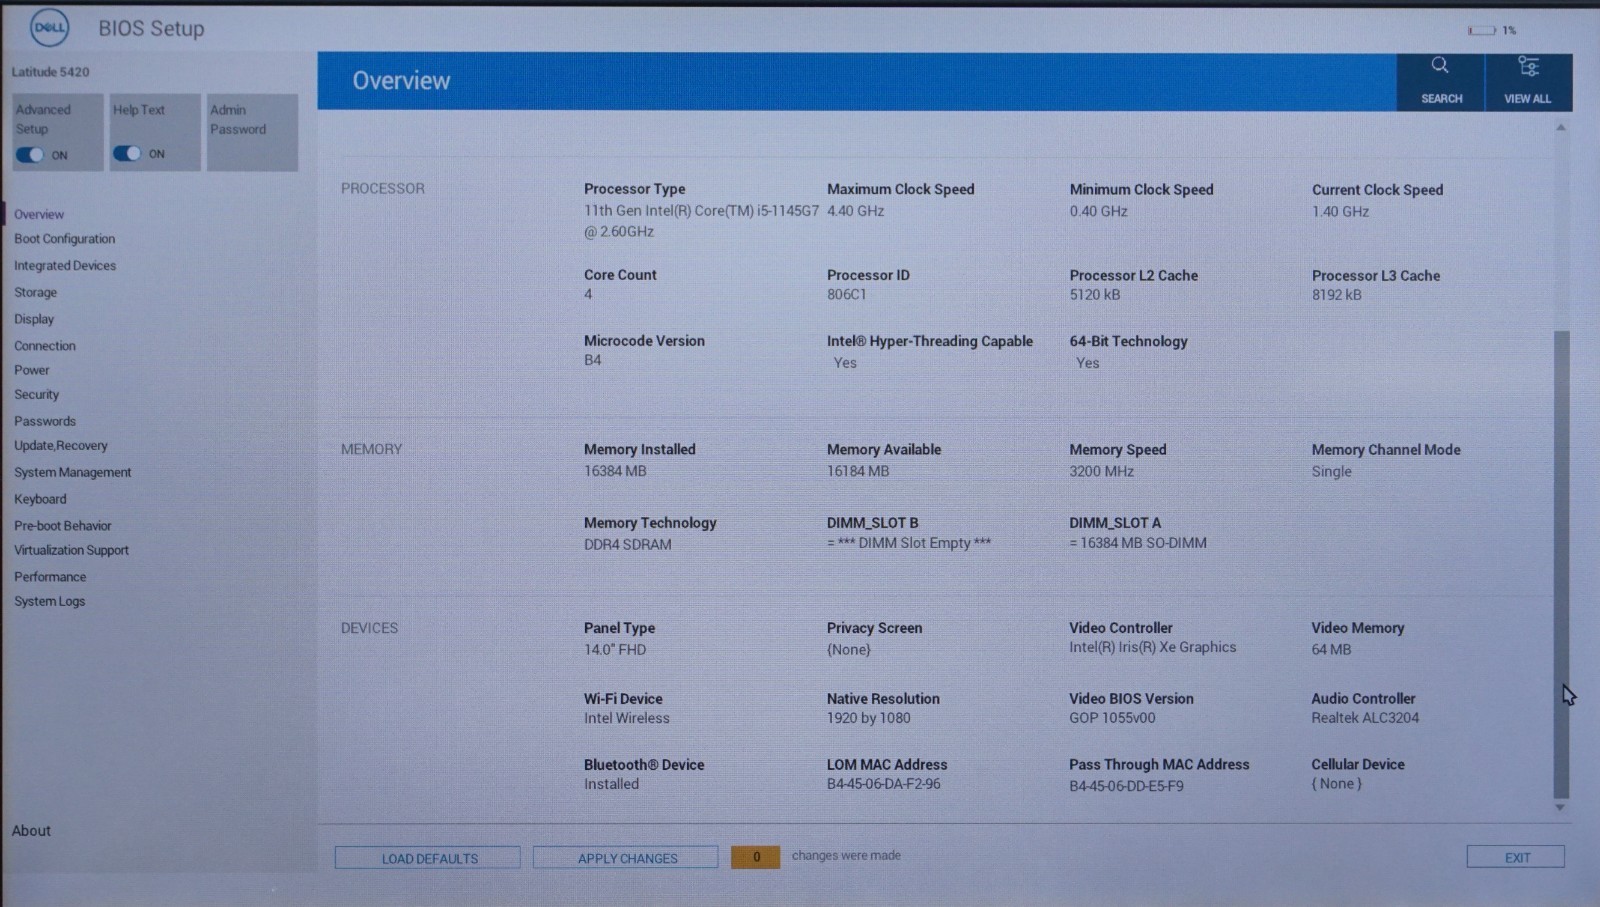Click Microcode Version value B4
The image size is (1600, 907).
tap(593, 360)
